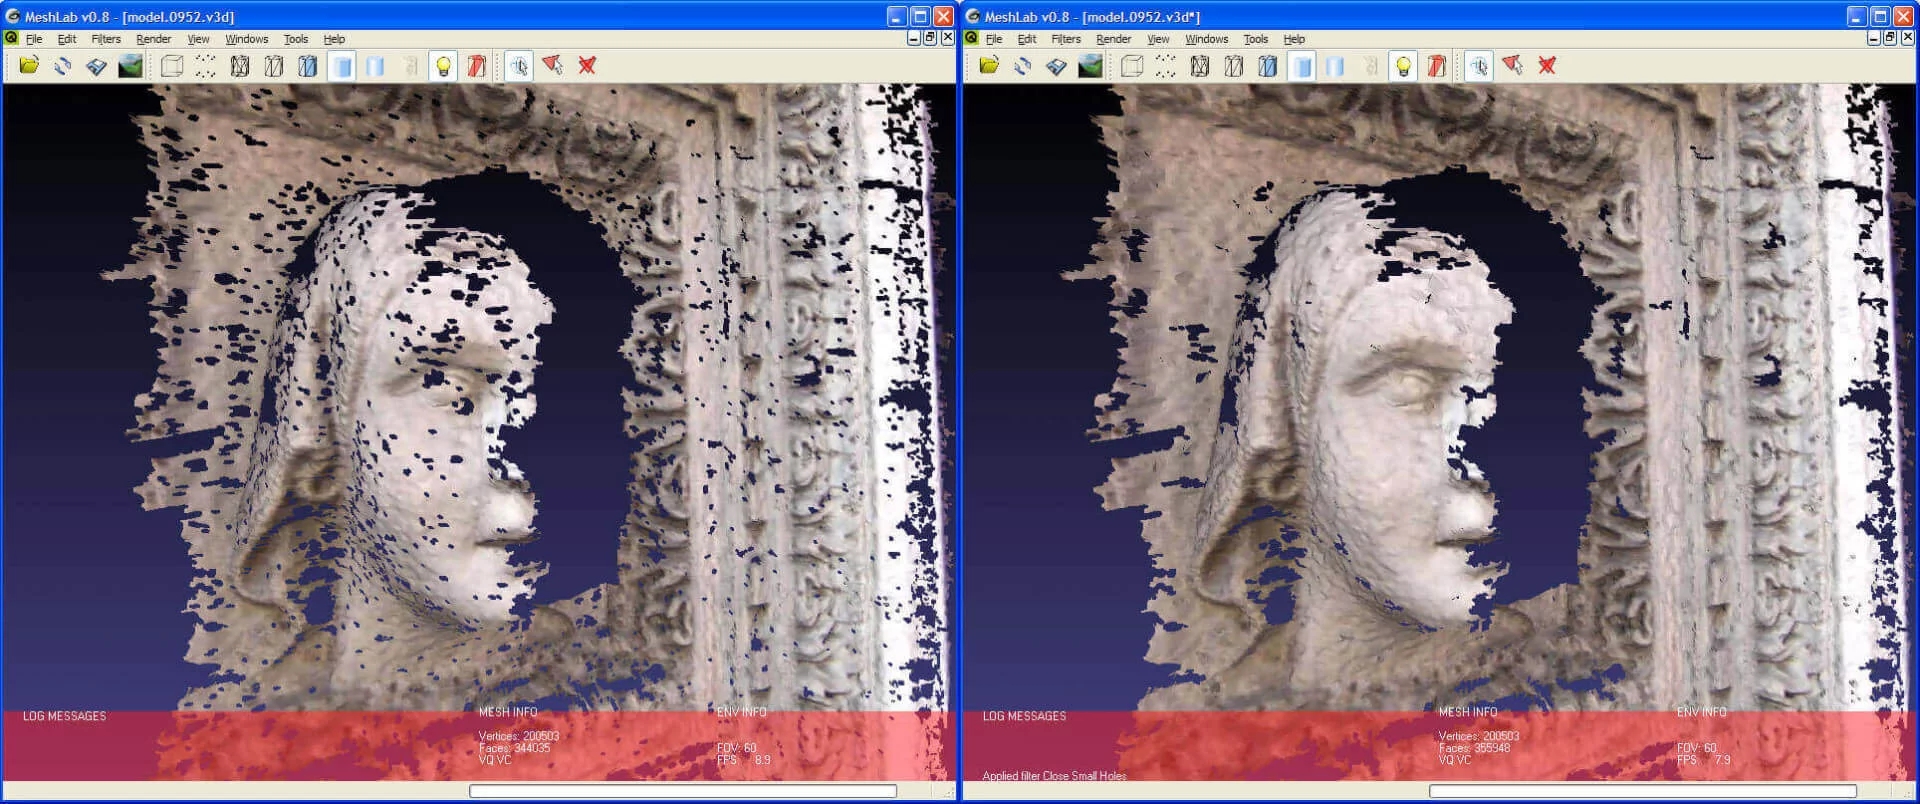Toggle double side lighting in right window

(x=1437, y=66)
